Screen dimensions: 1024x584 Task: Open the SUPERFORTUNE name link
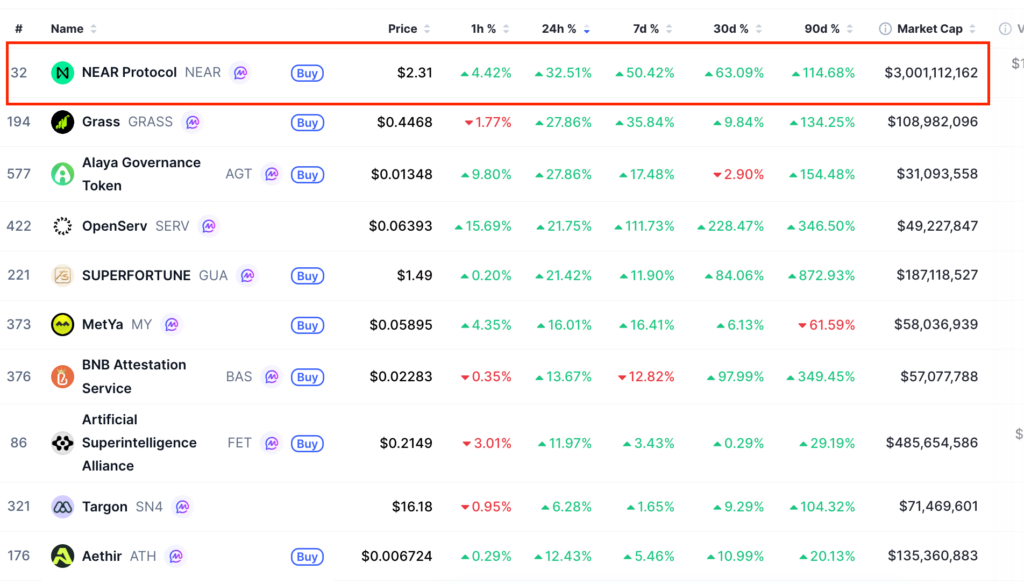click(x=136, y=276)
